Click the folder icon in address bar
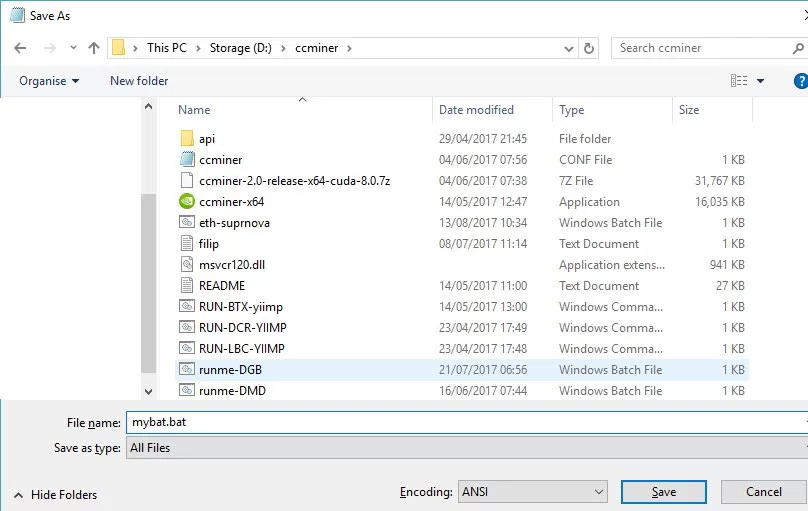This screenshot has height=511, width=808. click(119, 48)
